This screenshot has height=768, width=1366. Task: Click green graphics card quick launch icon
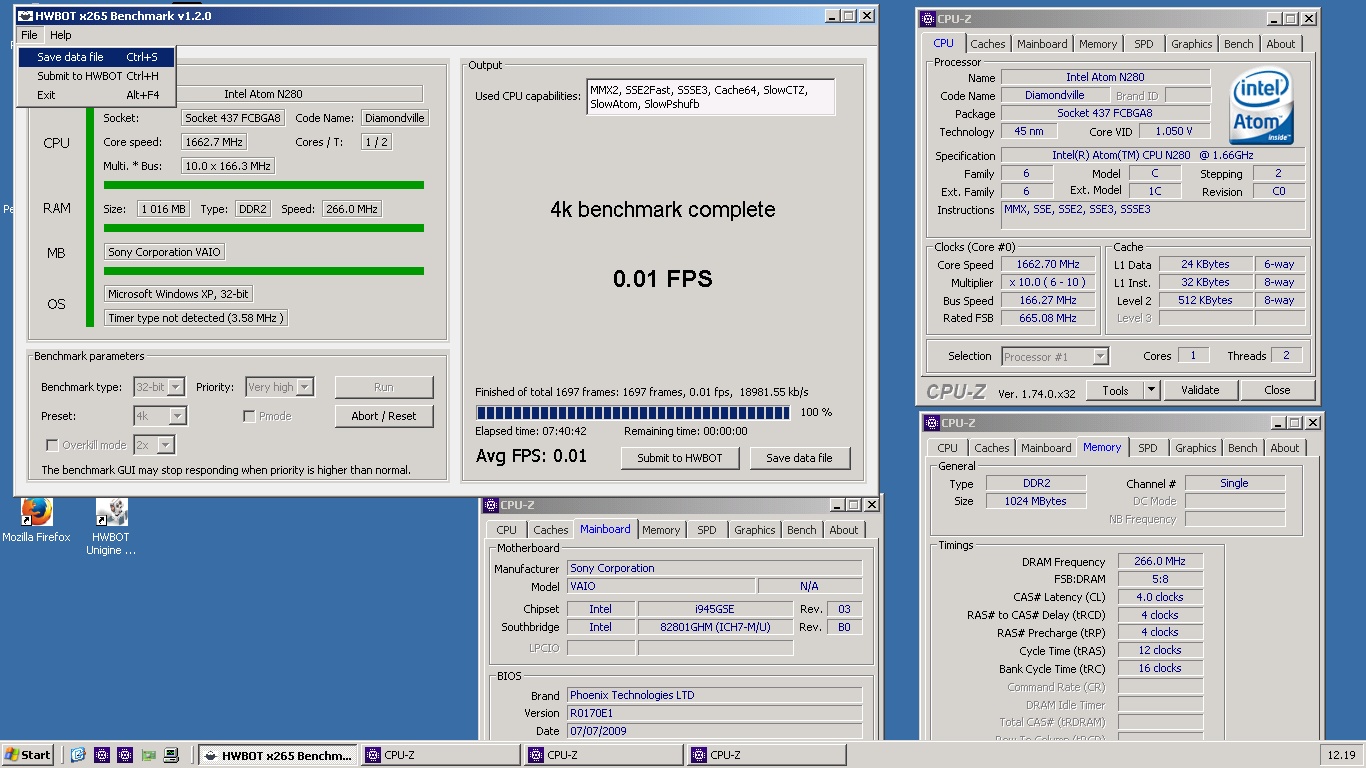pos(148,755)
